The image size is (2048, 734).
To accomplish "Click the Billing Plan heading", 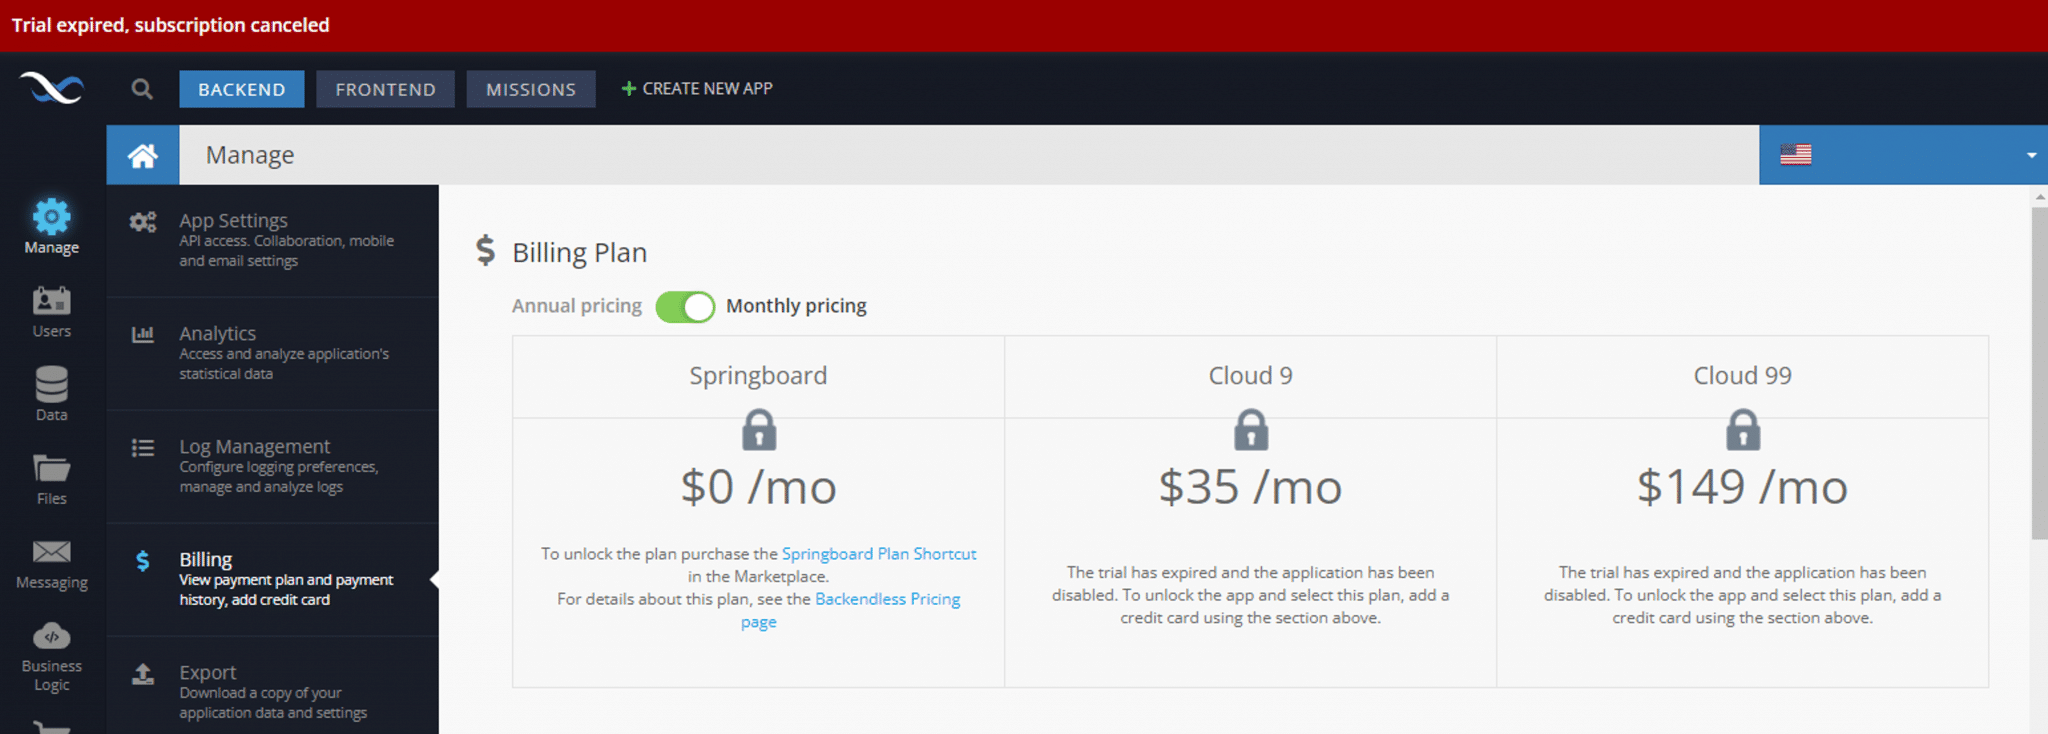I will click(580, 252).
